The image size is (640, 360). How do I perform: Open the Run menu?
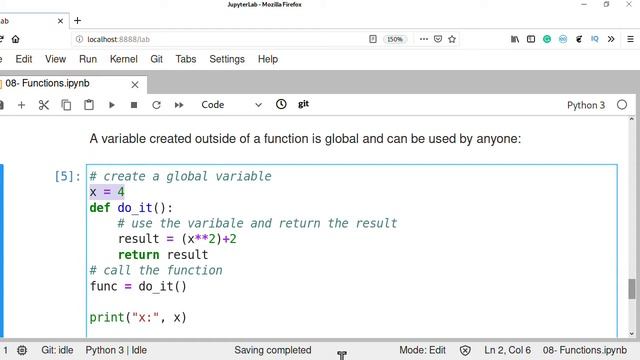(x=88, y=59)
